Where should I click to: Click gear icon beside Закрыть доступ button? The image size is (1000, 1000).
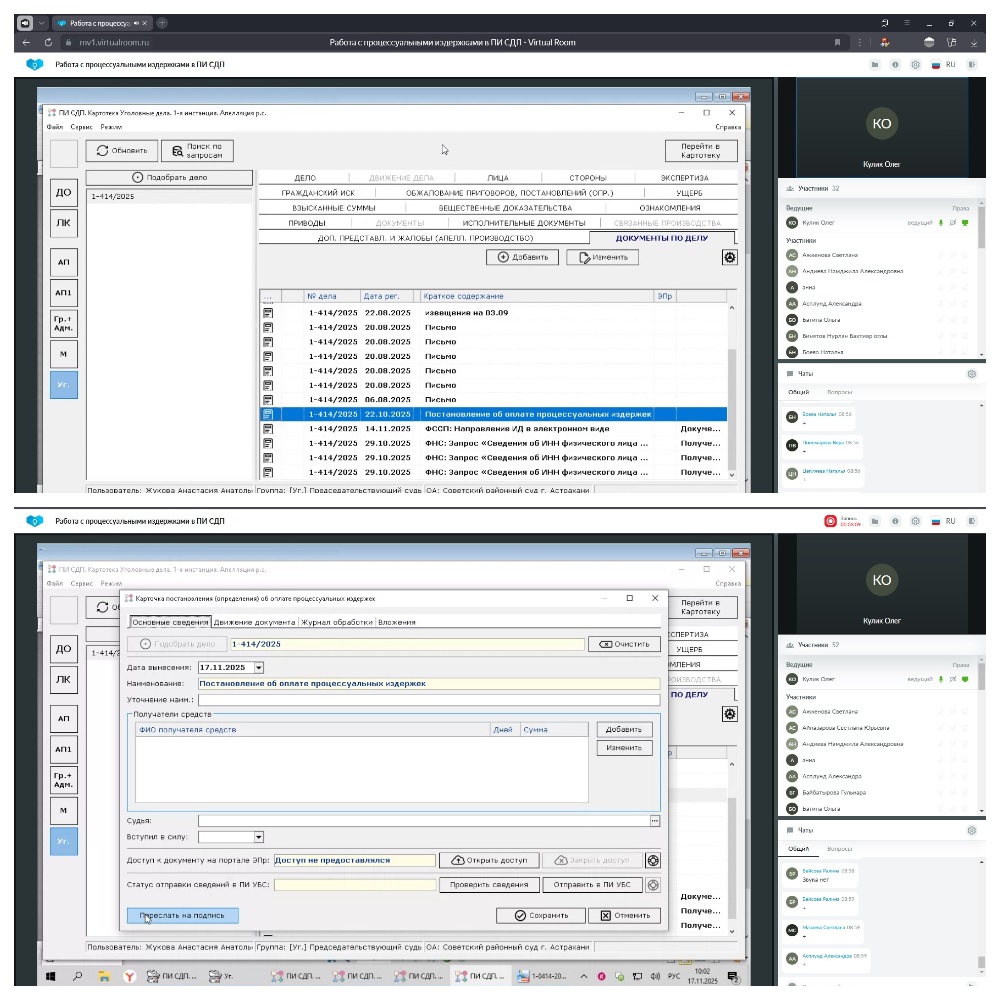coord(653,860)
